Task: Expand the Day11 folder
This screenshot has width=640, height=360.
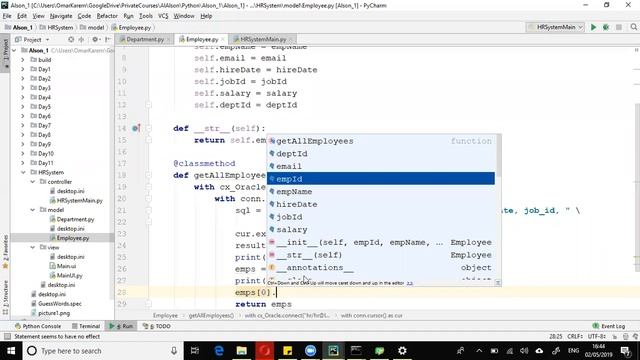Action: click(x=23, y=163)
